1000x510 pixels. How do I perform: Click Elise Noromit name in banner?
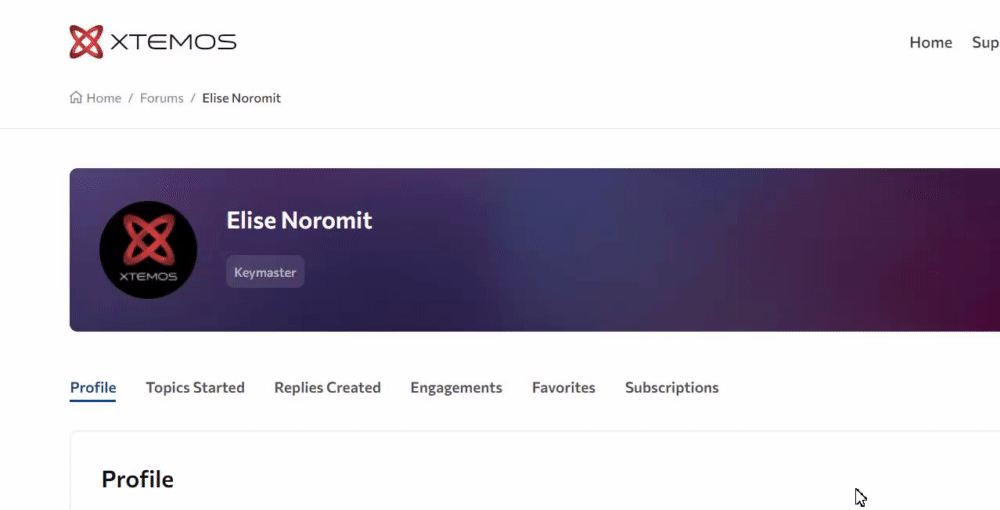(x=299, y=221)
